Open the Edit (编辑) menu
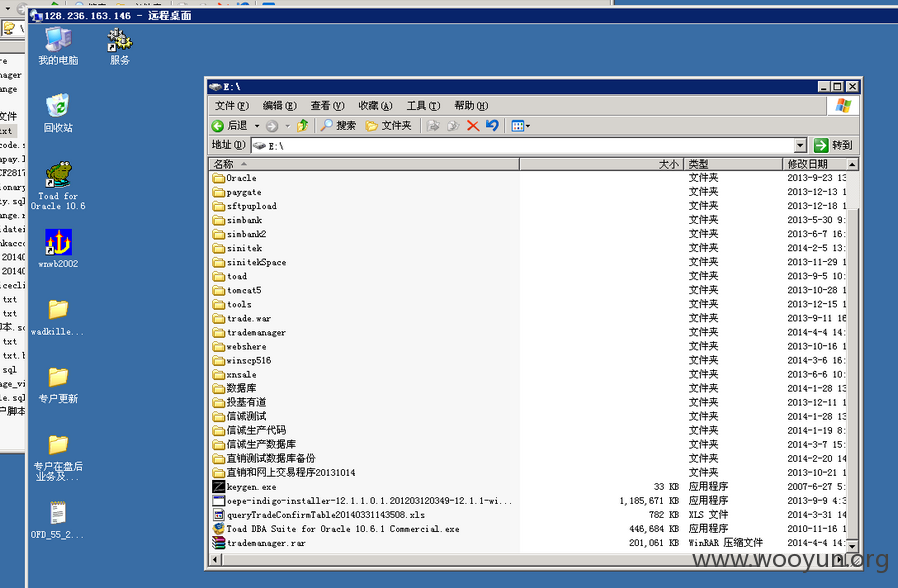 279,105
